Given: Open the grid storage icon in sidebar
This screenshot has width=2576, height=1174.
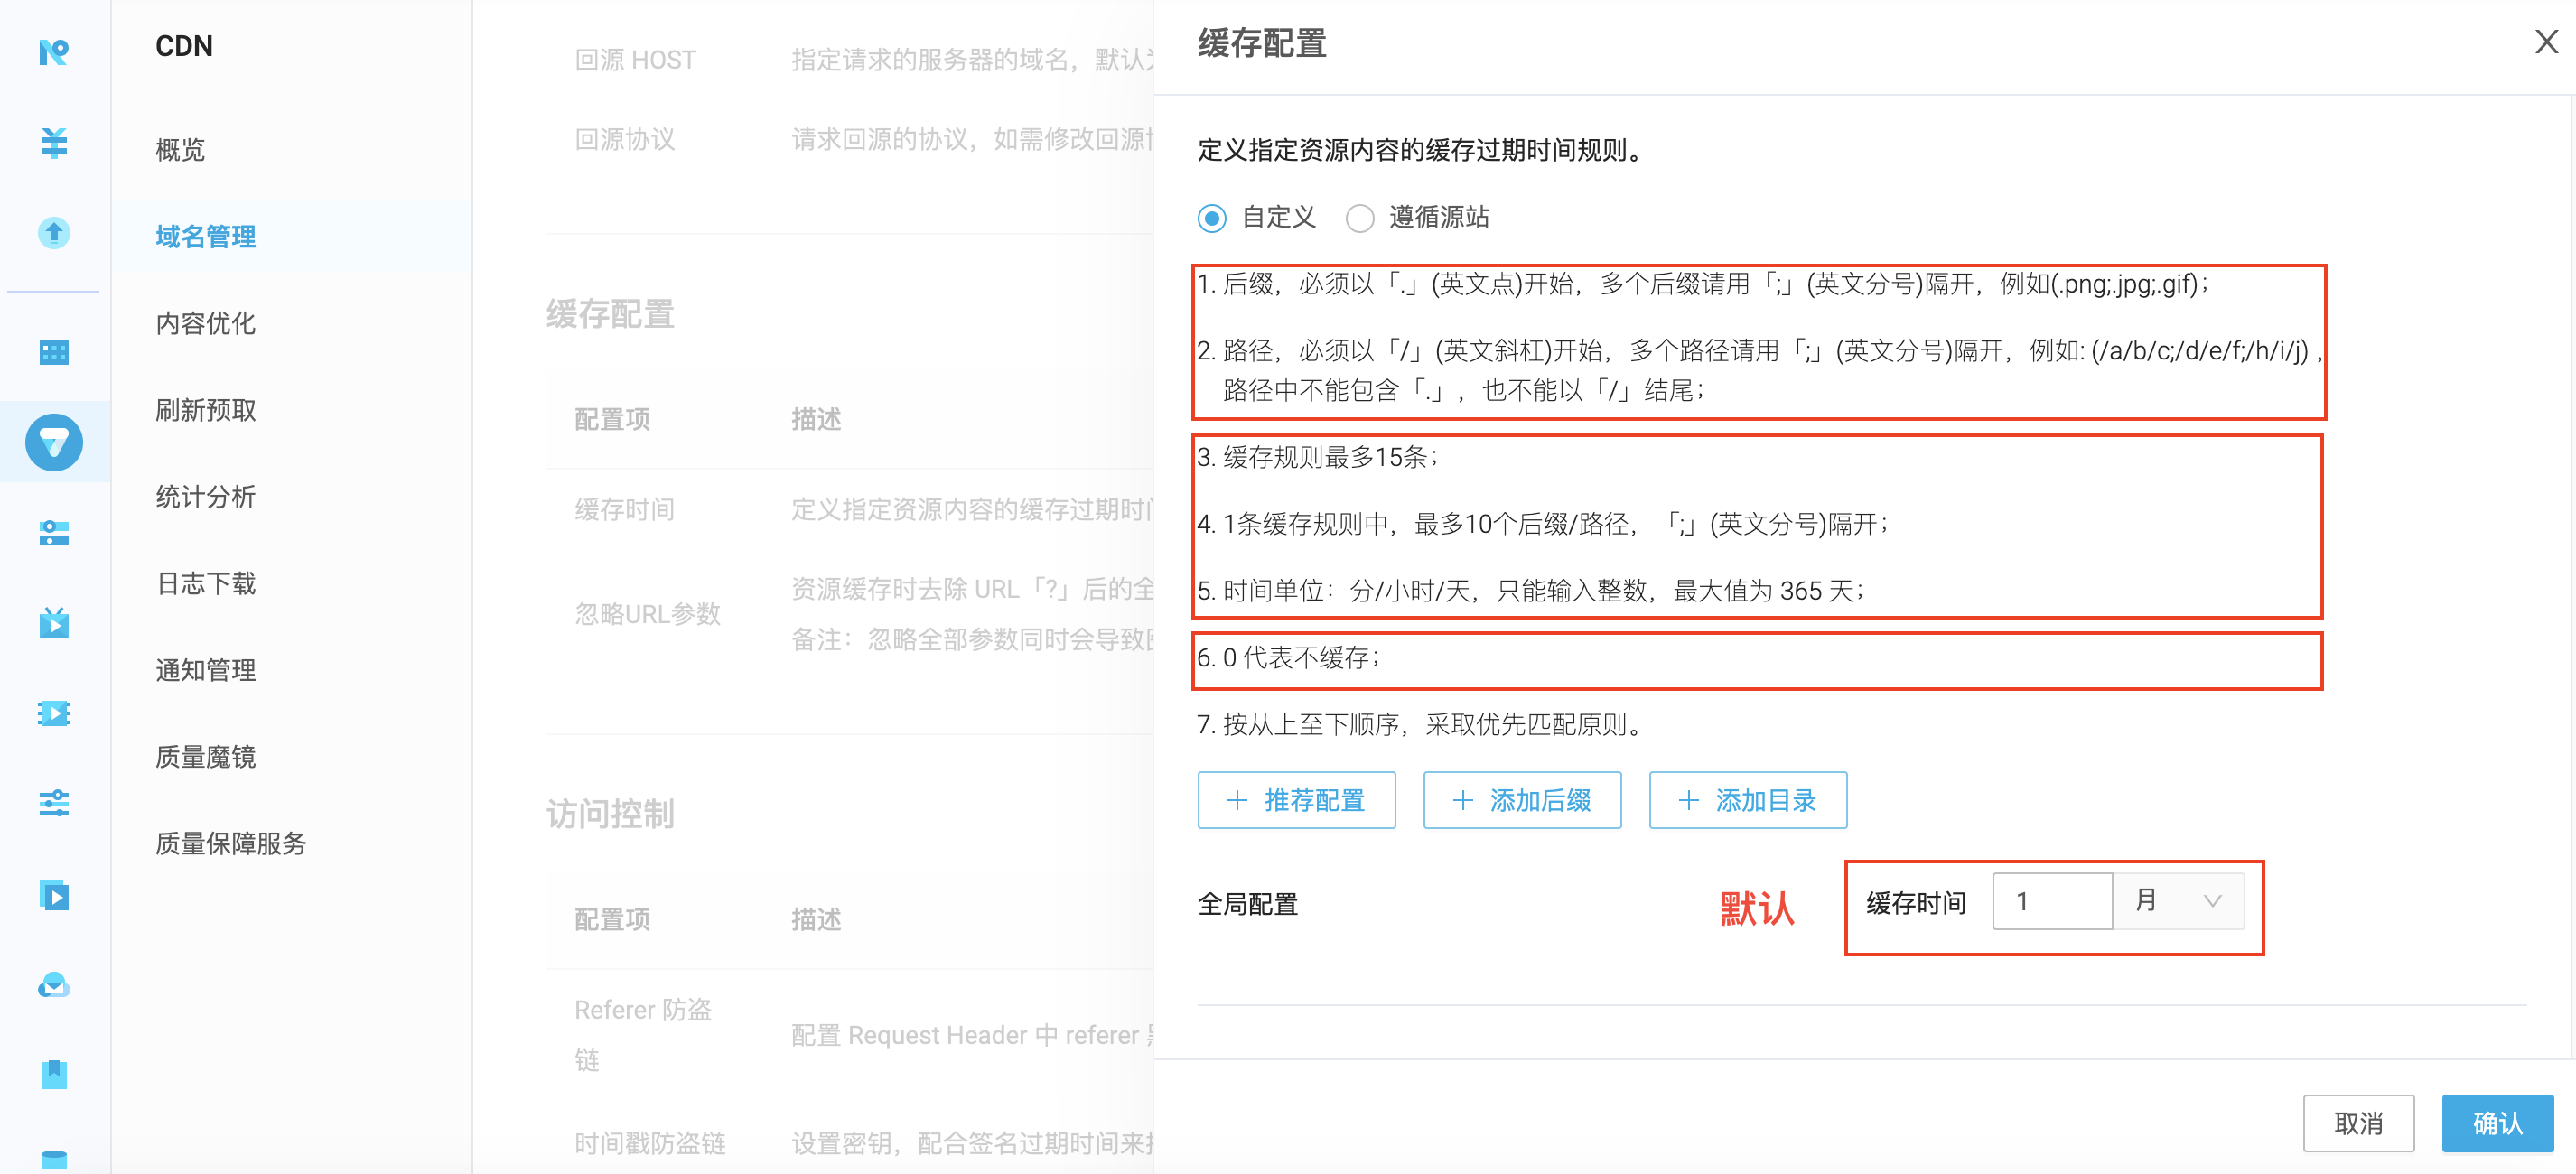Looking at the screenshot, I should (54, 351).
